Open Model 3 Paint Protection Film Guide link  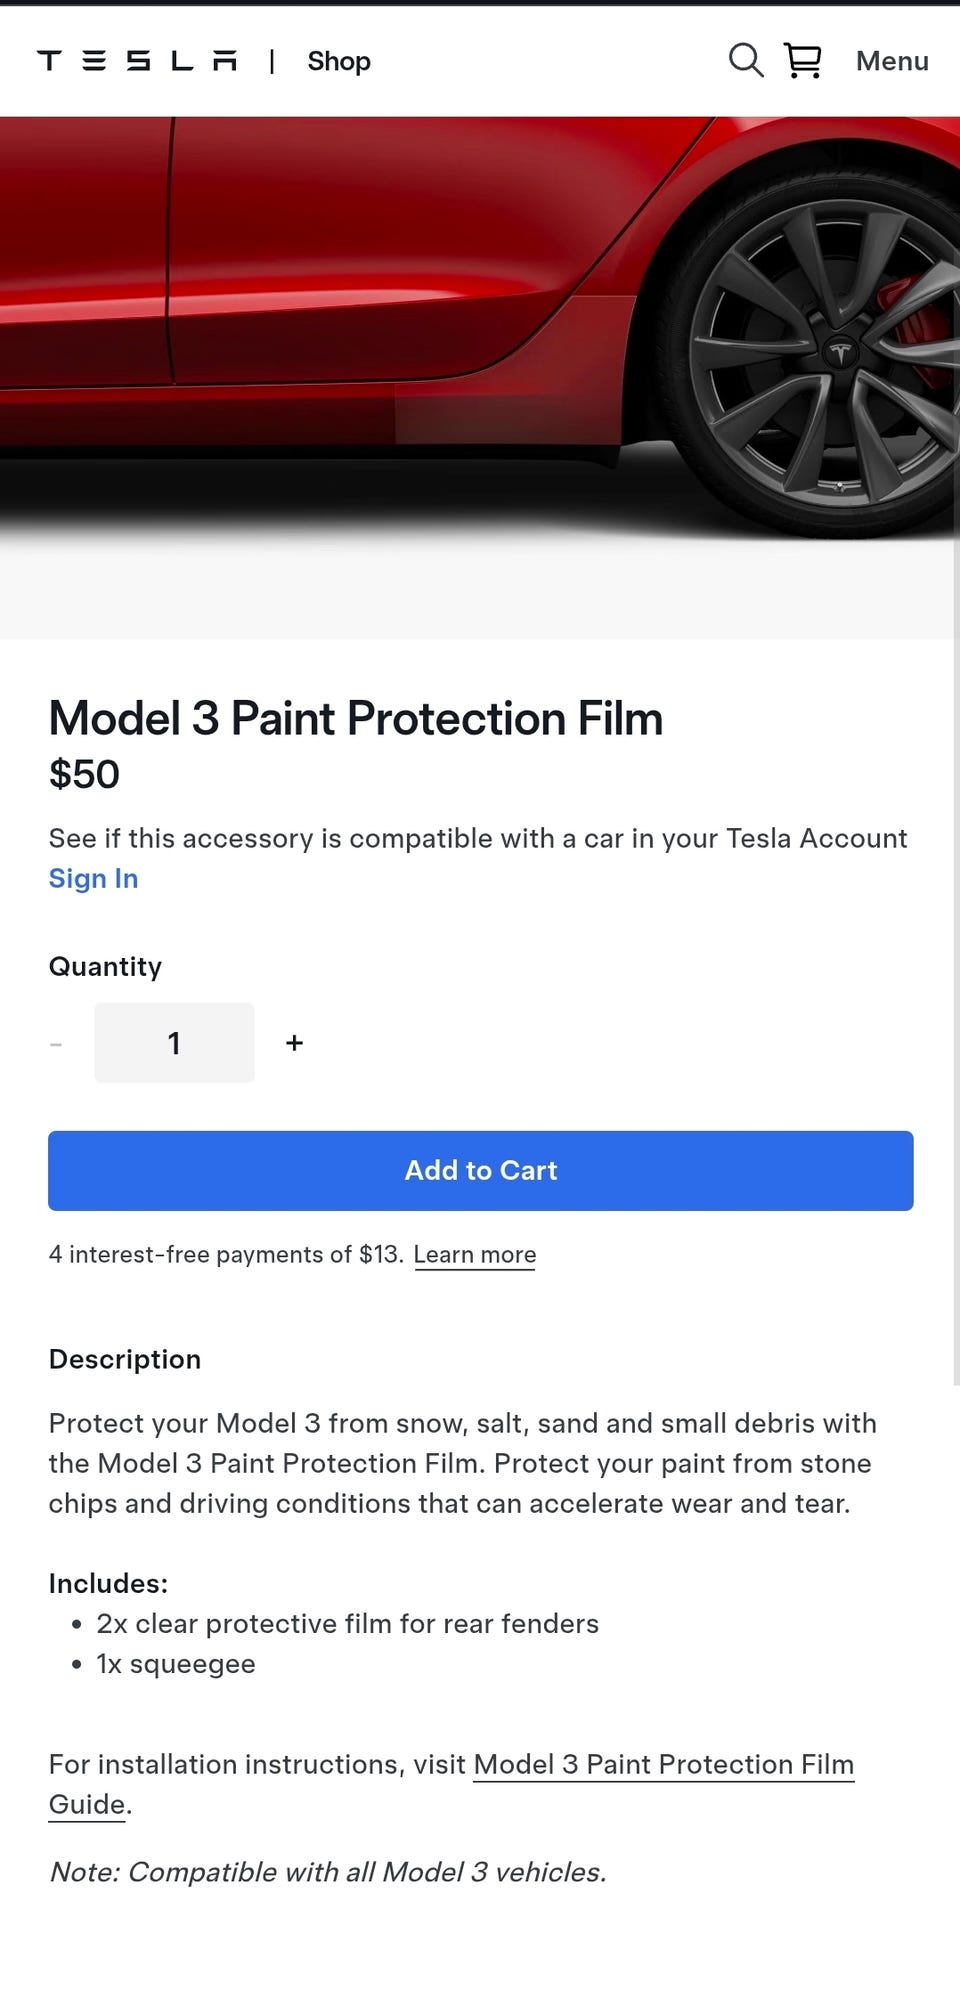663,1764
